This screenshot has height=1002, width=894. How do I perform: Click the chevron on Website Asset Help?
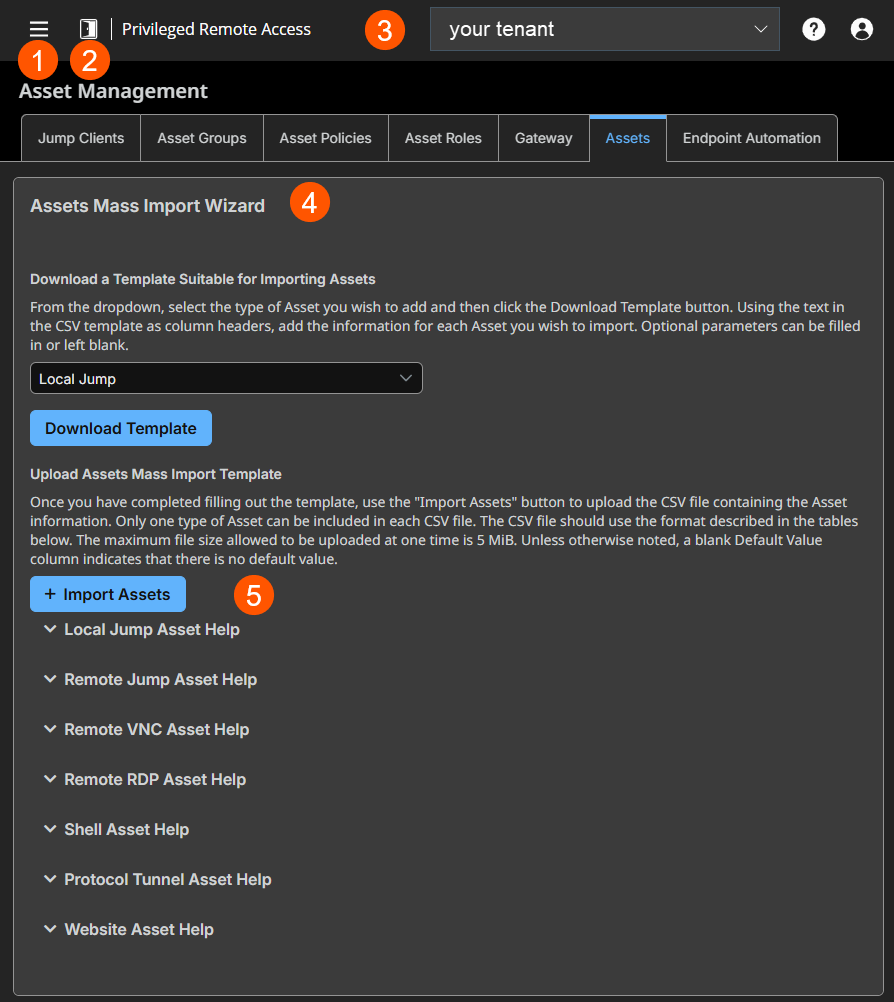(x=50, y=929)
